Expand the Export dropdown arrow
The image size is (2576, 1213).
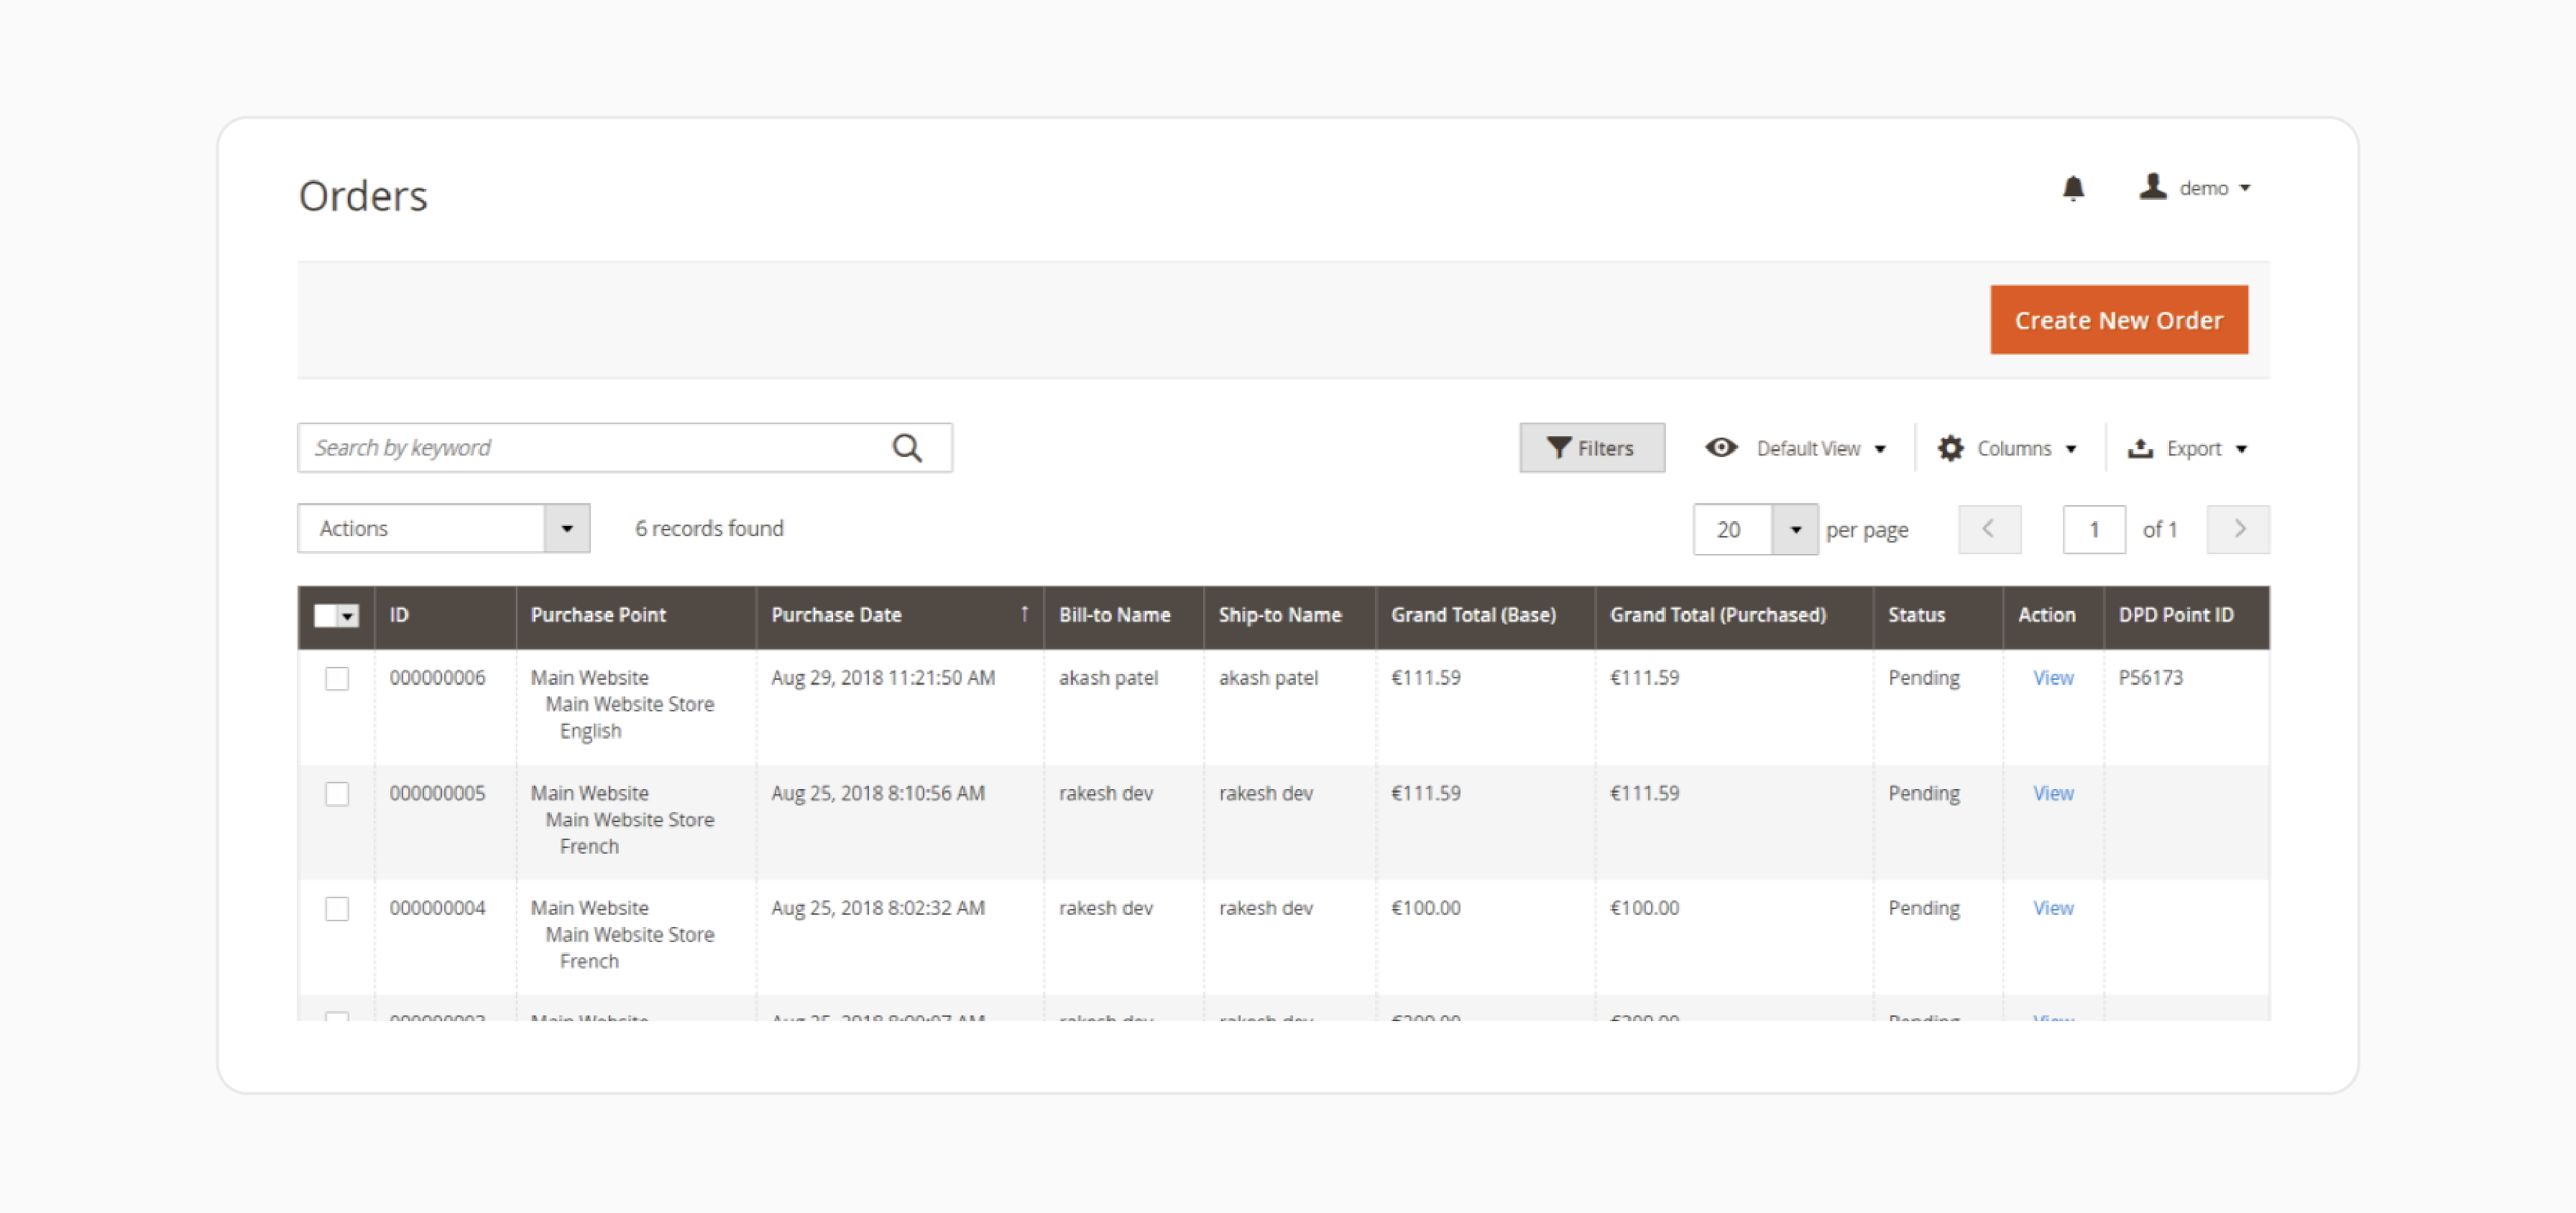tap(2241, 449)
